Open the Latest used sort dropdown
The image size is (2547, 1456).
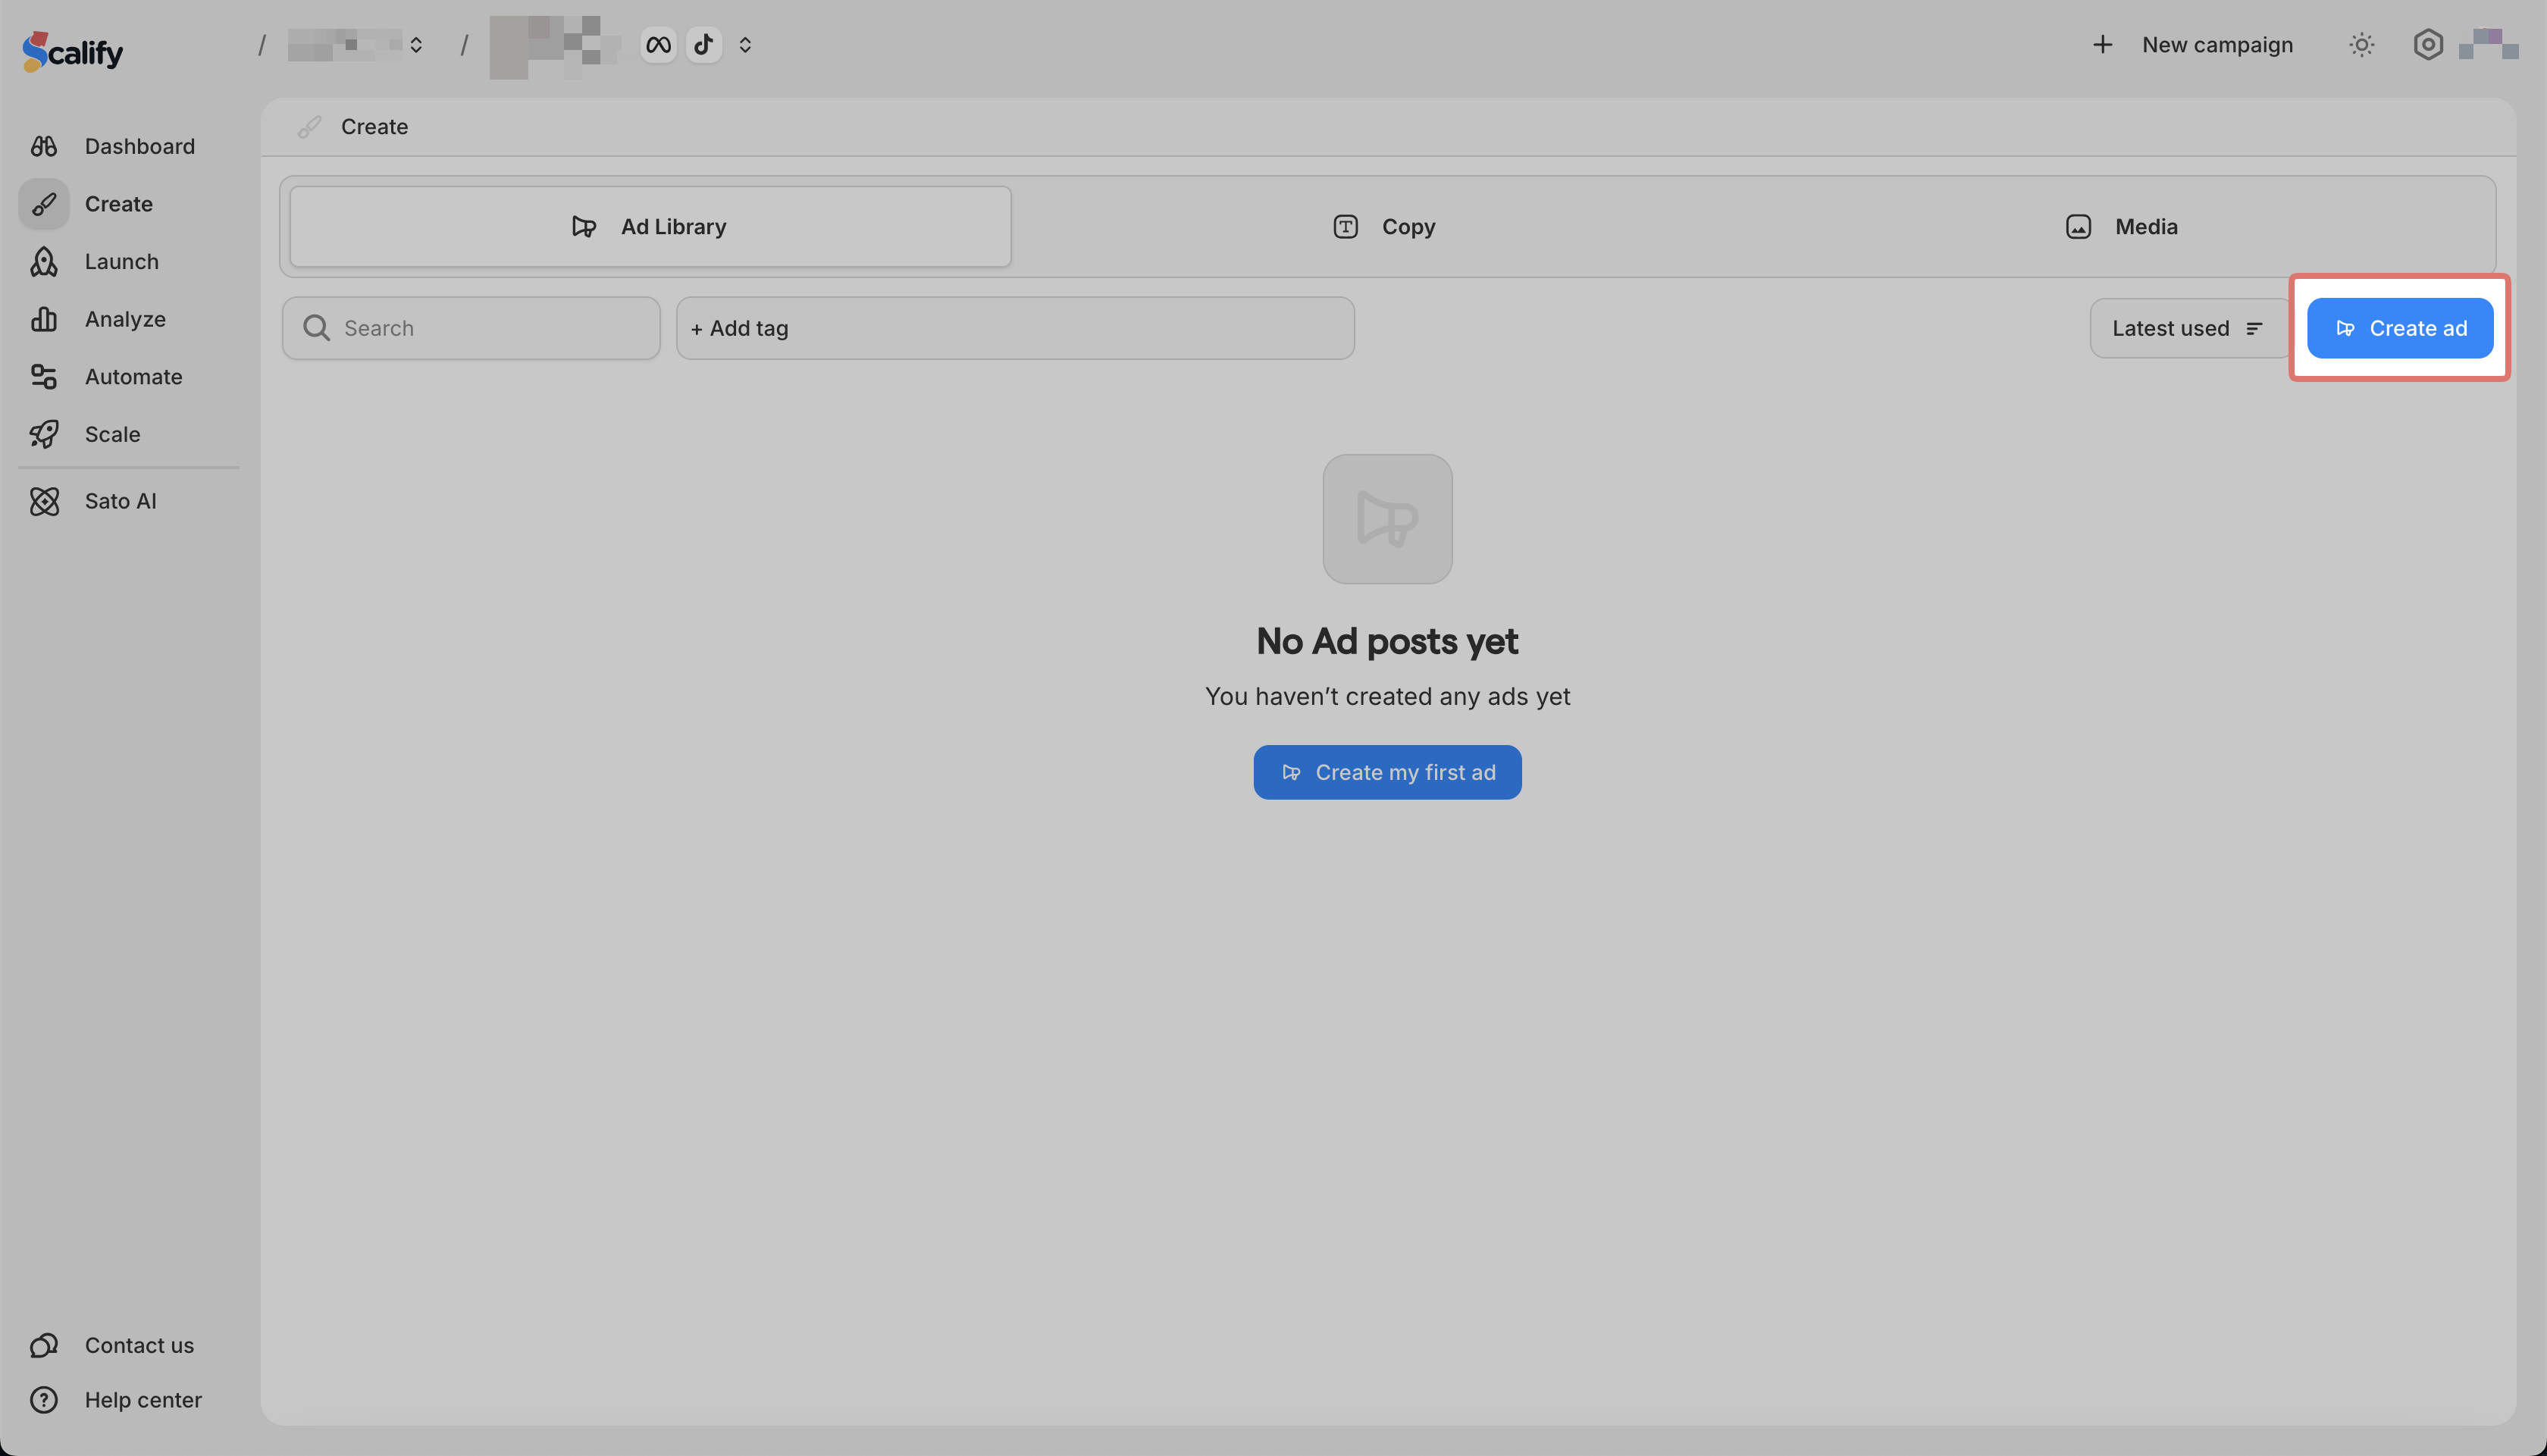point(2187,328)
